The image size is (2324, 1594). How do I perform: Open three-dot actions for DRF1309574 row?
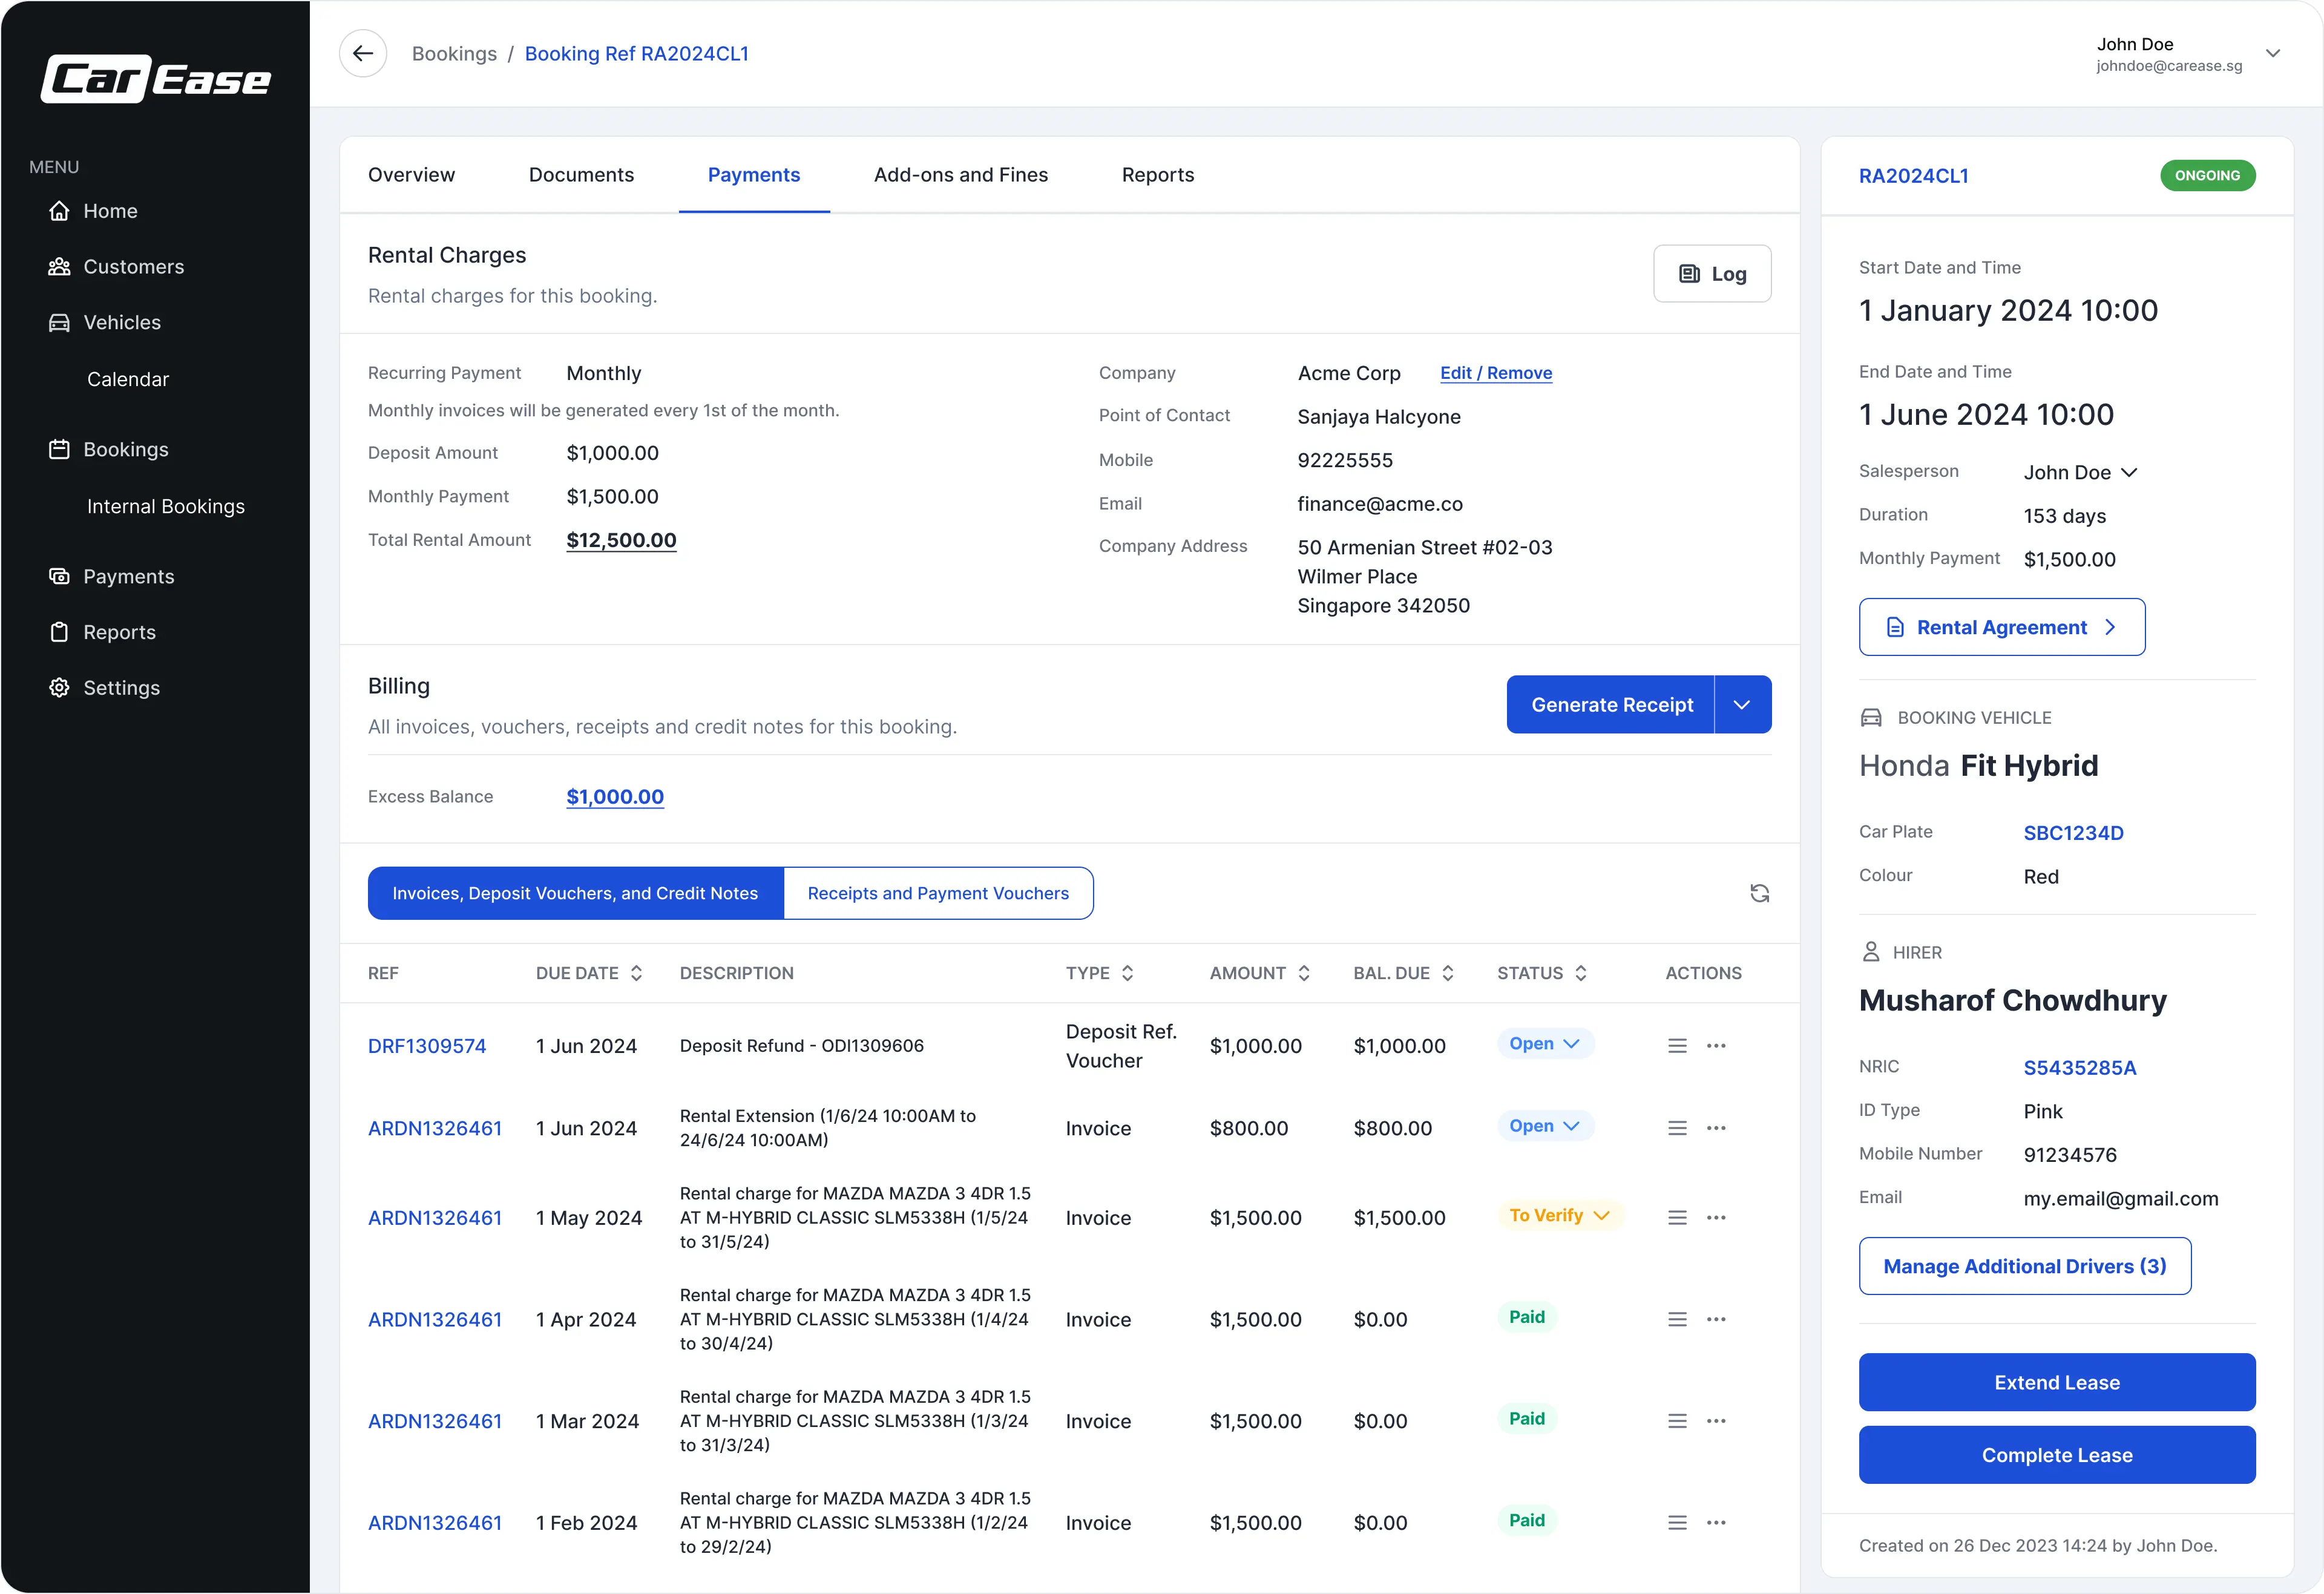pos(1716,1046)
